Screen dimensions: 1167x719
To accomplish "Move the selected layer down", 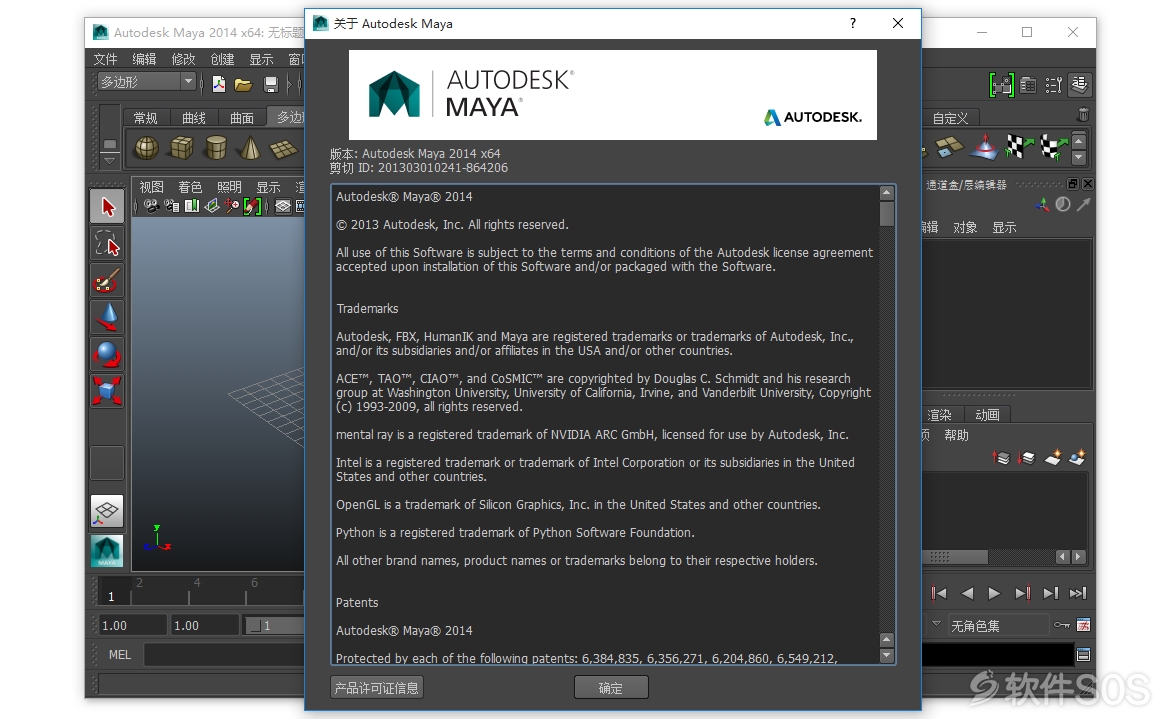I will [1027, 458].
